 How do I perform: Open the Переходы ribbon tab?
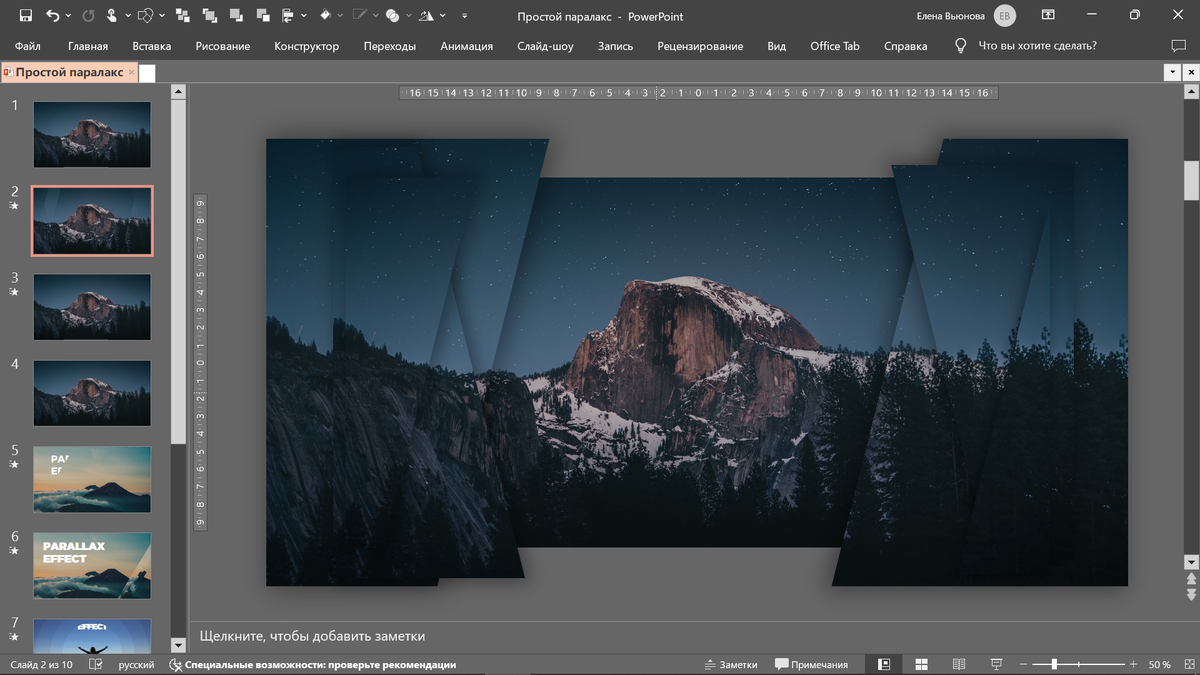pos(389,46)
